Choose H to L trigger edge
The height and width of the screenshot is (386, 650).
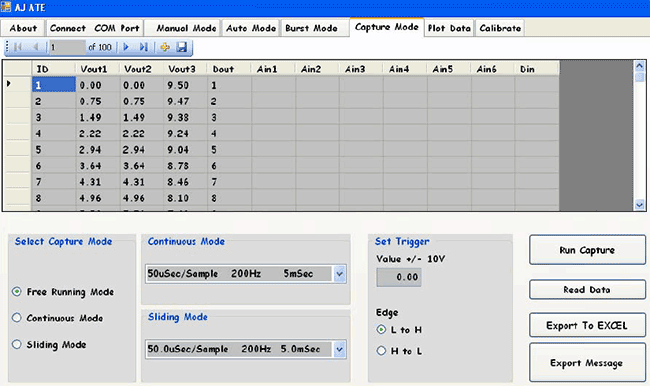pyautogui.click(x=381, y=351)
